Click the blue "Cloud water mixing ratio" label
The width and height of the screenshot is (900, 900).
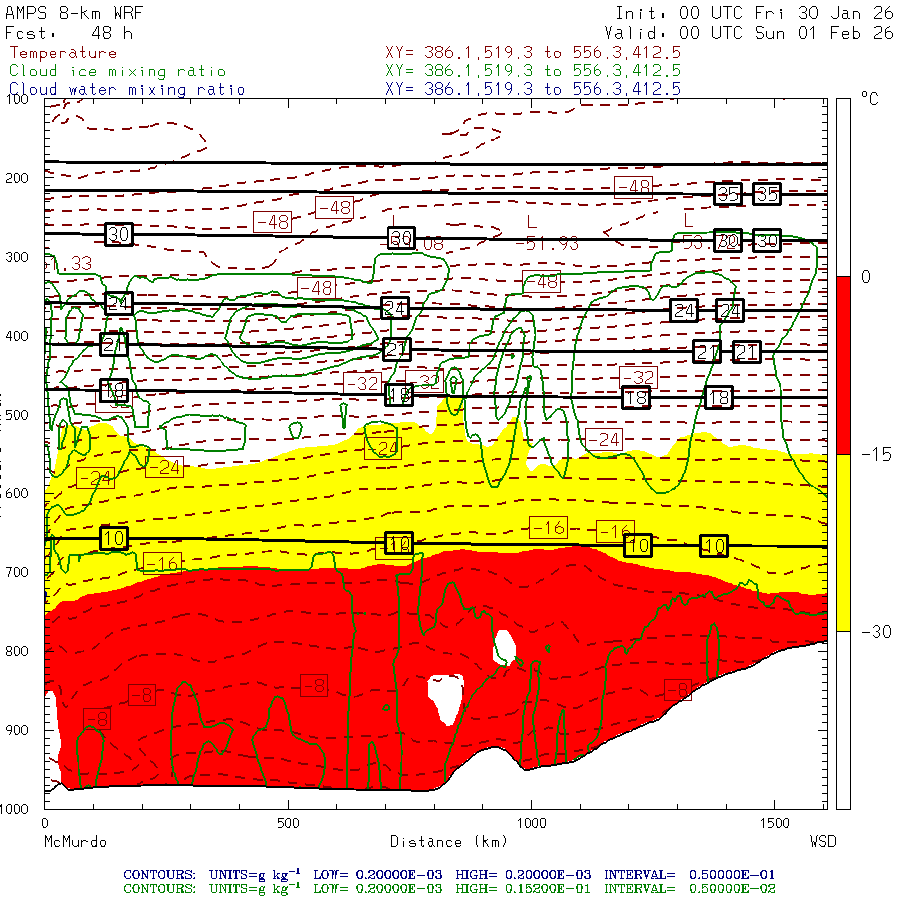coord(127,90)
